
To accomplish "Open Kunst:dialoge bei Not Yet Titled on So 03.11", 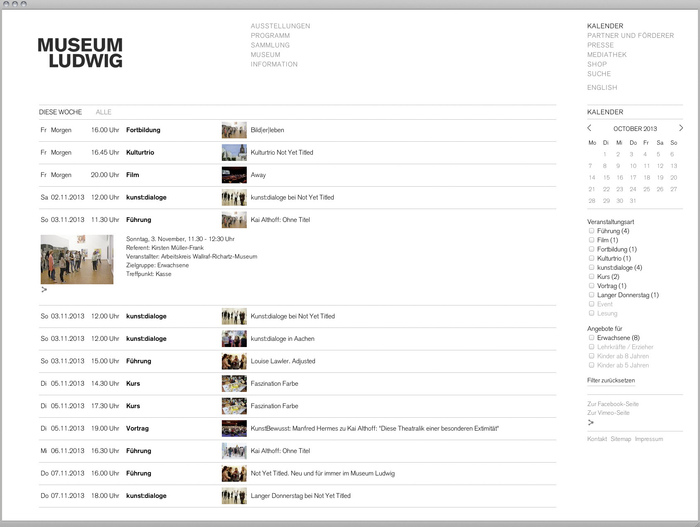I will pos(292,316).
